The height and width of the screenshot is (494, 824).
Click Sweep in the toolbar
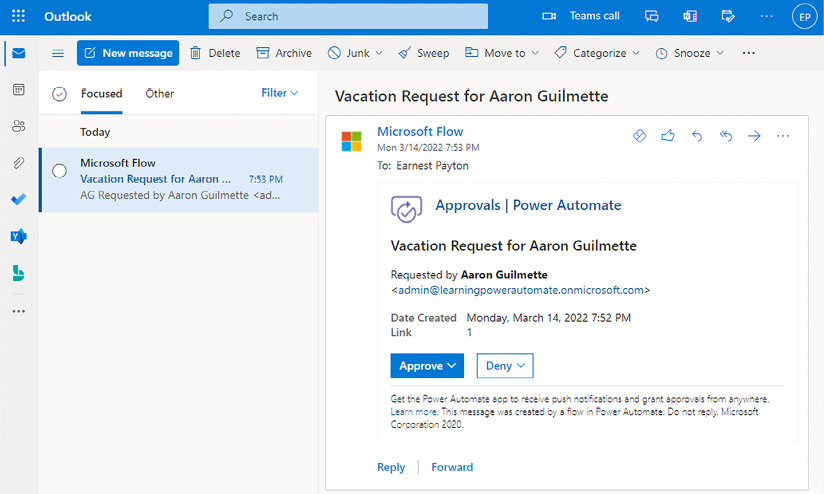point(424,53)
